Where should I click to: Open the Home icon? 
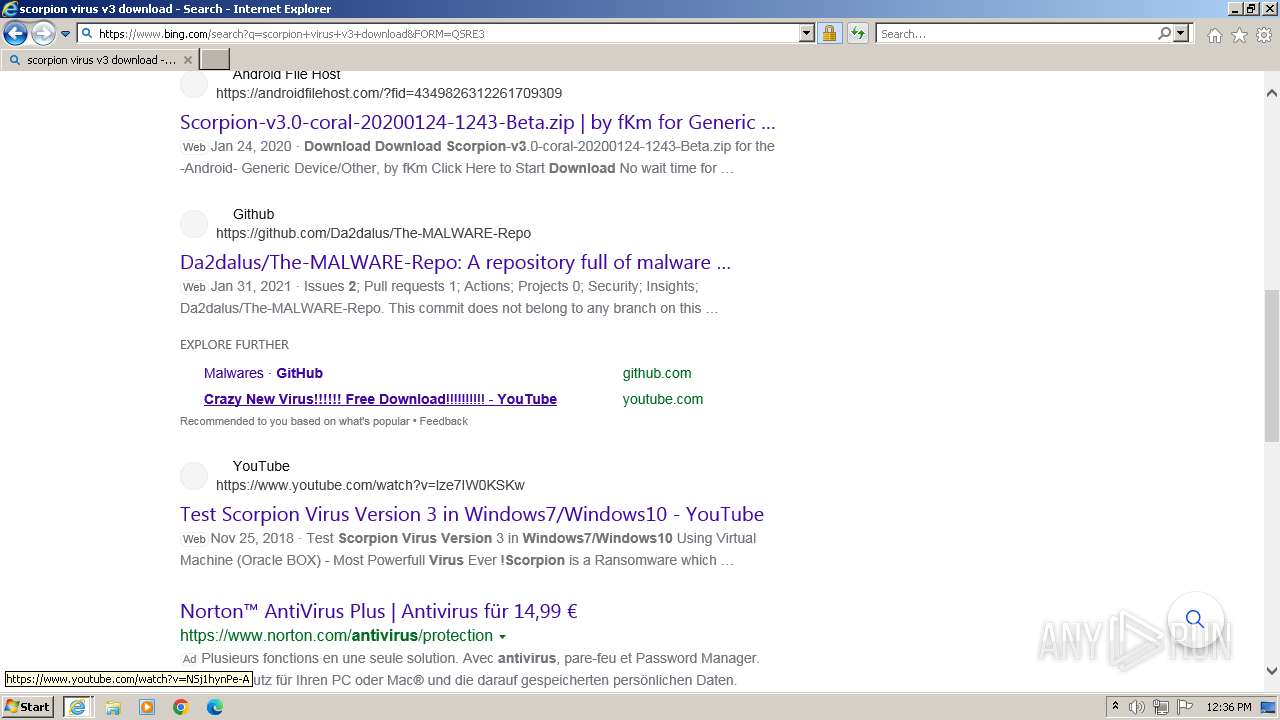1214,35
